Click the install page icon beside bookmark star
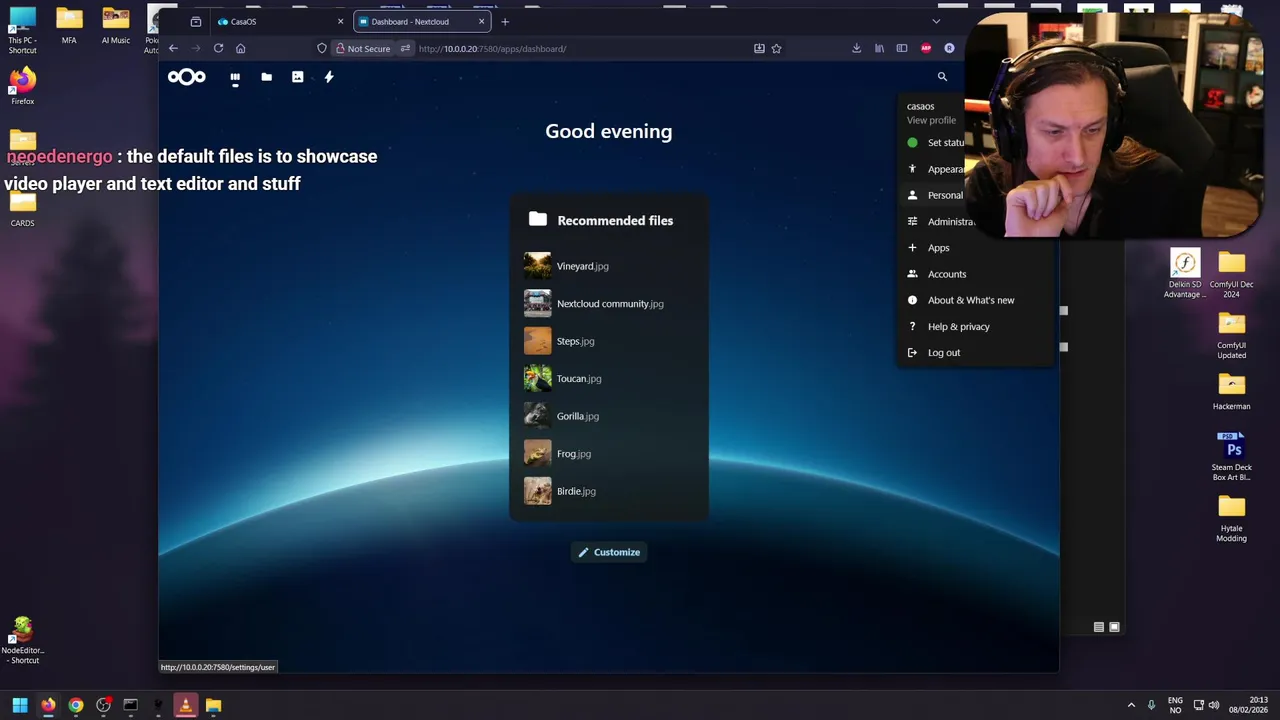Image resolution: width=1280 pixels, height=720 pixels. pyautogui.click(x=759, y=48)
